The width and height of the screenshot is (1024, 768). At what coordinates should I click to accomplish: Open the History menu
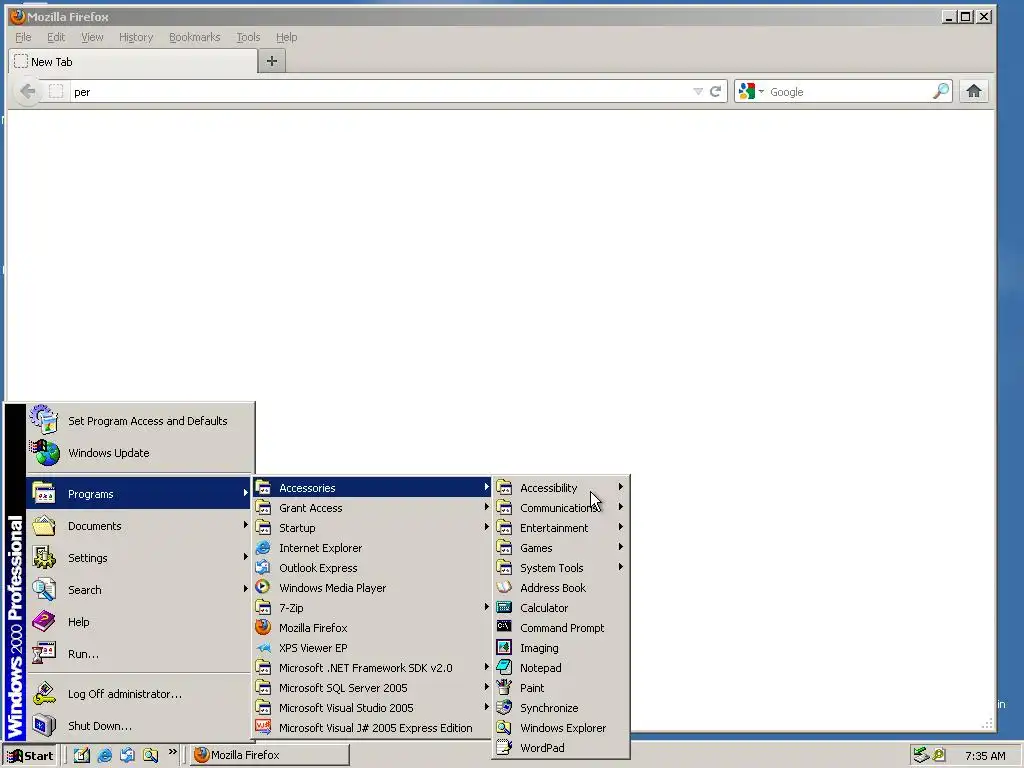136,37
